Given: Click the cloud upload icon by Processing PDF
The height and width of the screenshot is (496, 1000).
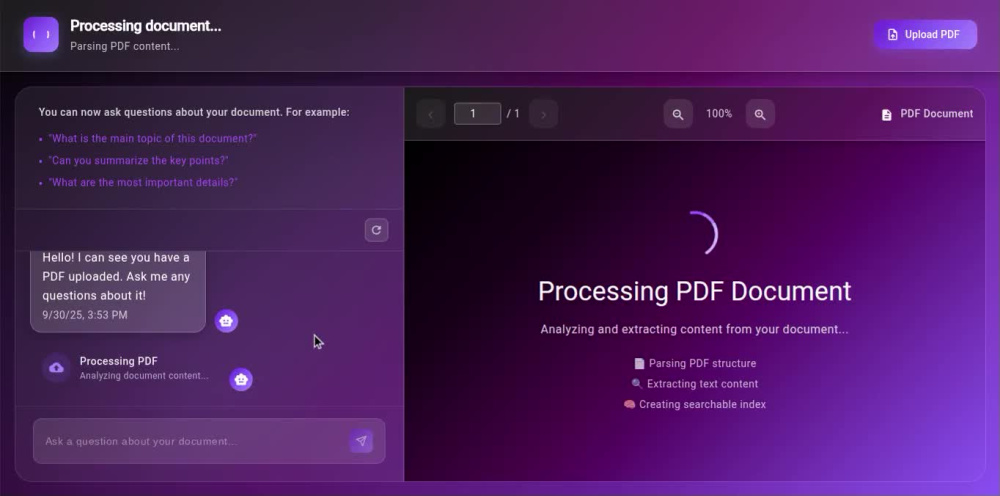Looking at the screenshot, I should pos(56,367).
